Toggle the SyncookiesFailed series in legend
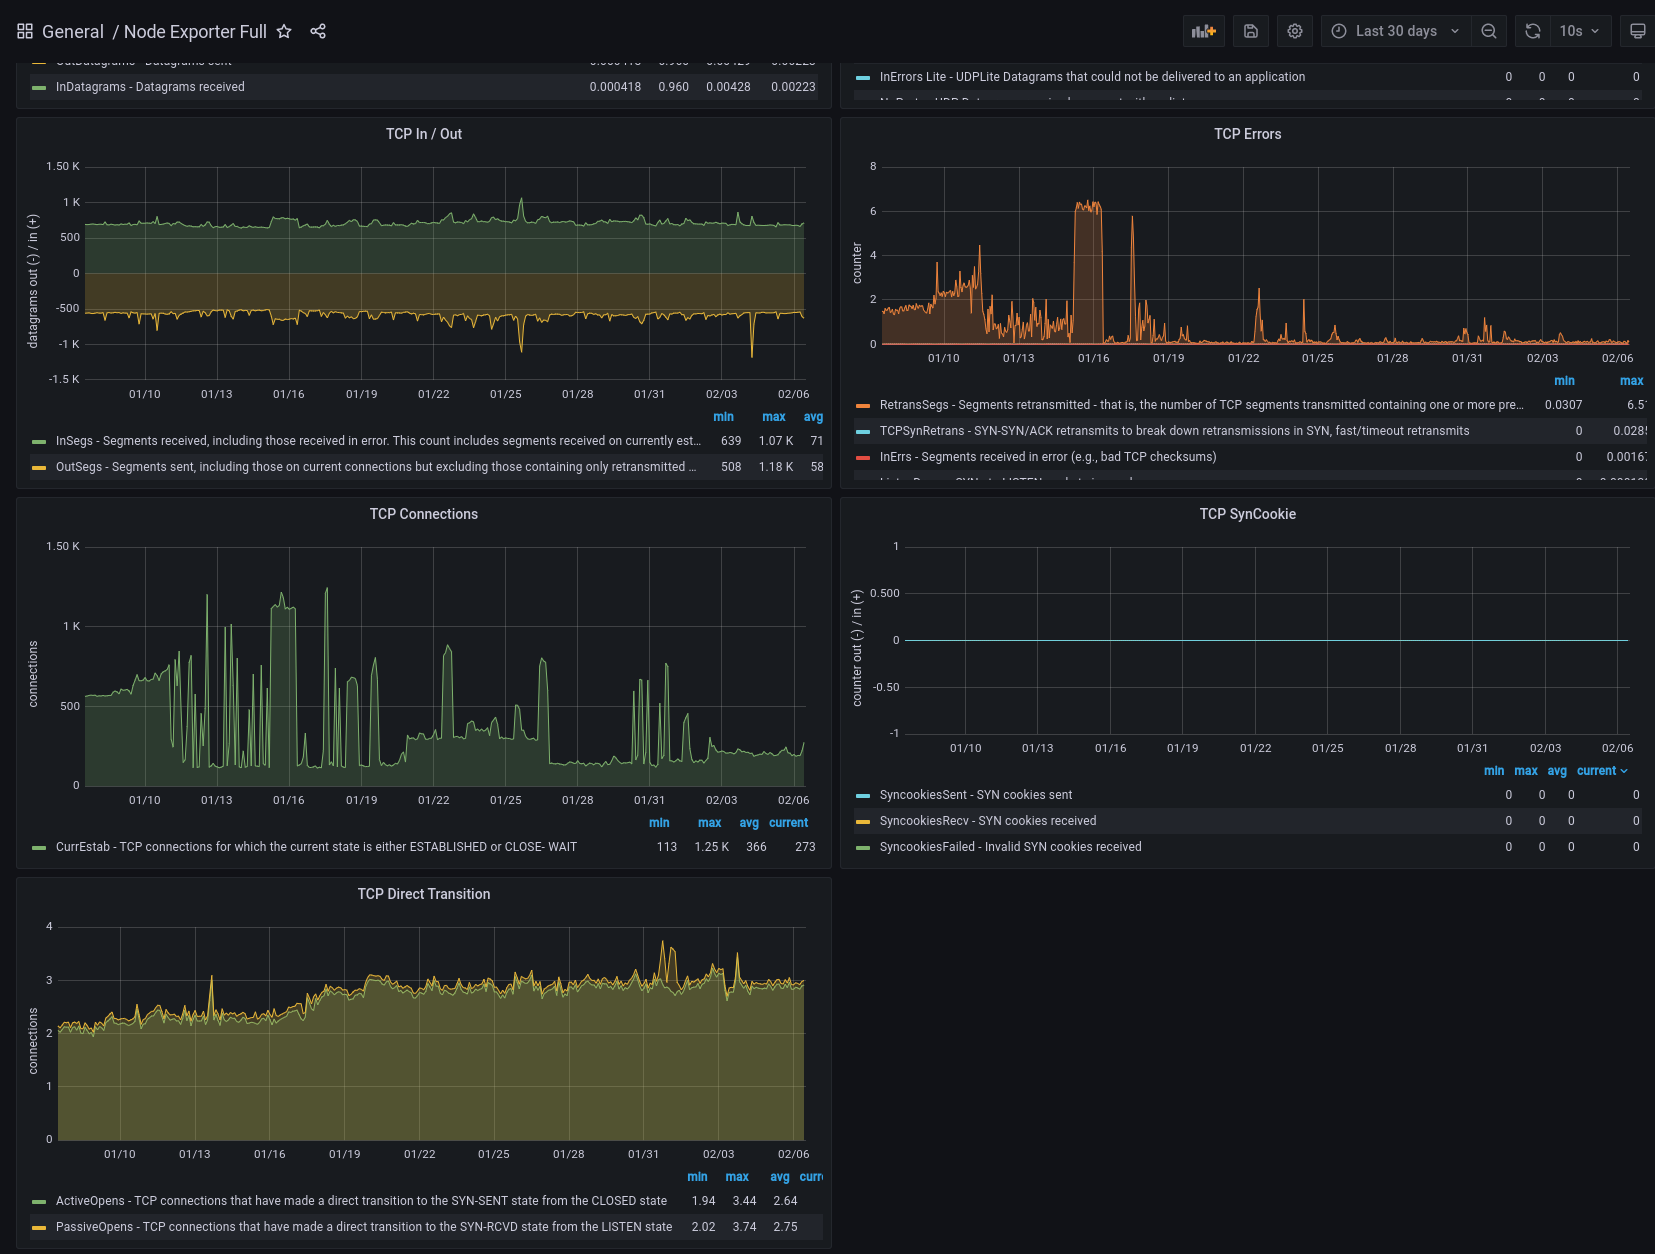This screenshot has height=1254, width=1655. (x=1010, y=847)
